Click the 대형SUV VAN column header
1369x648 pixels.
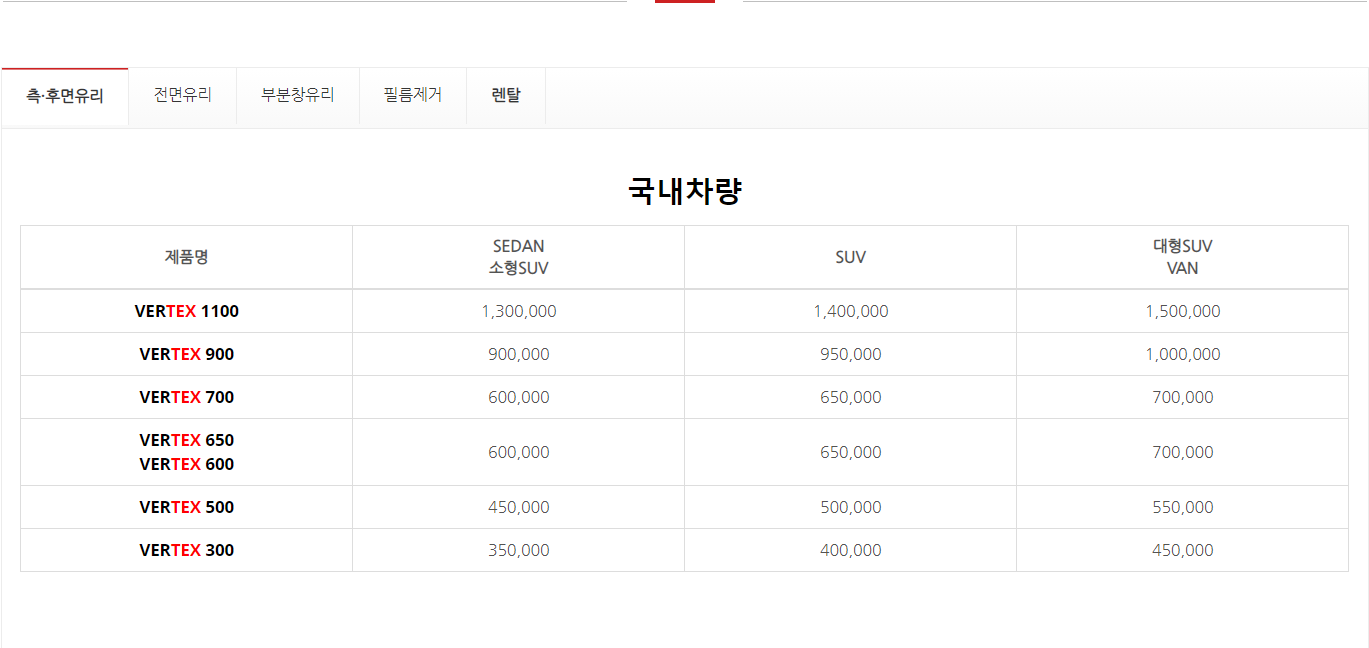point(1182,257)
